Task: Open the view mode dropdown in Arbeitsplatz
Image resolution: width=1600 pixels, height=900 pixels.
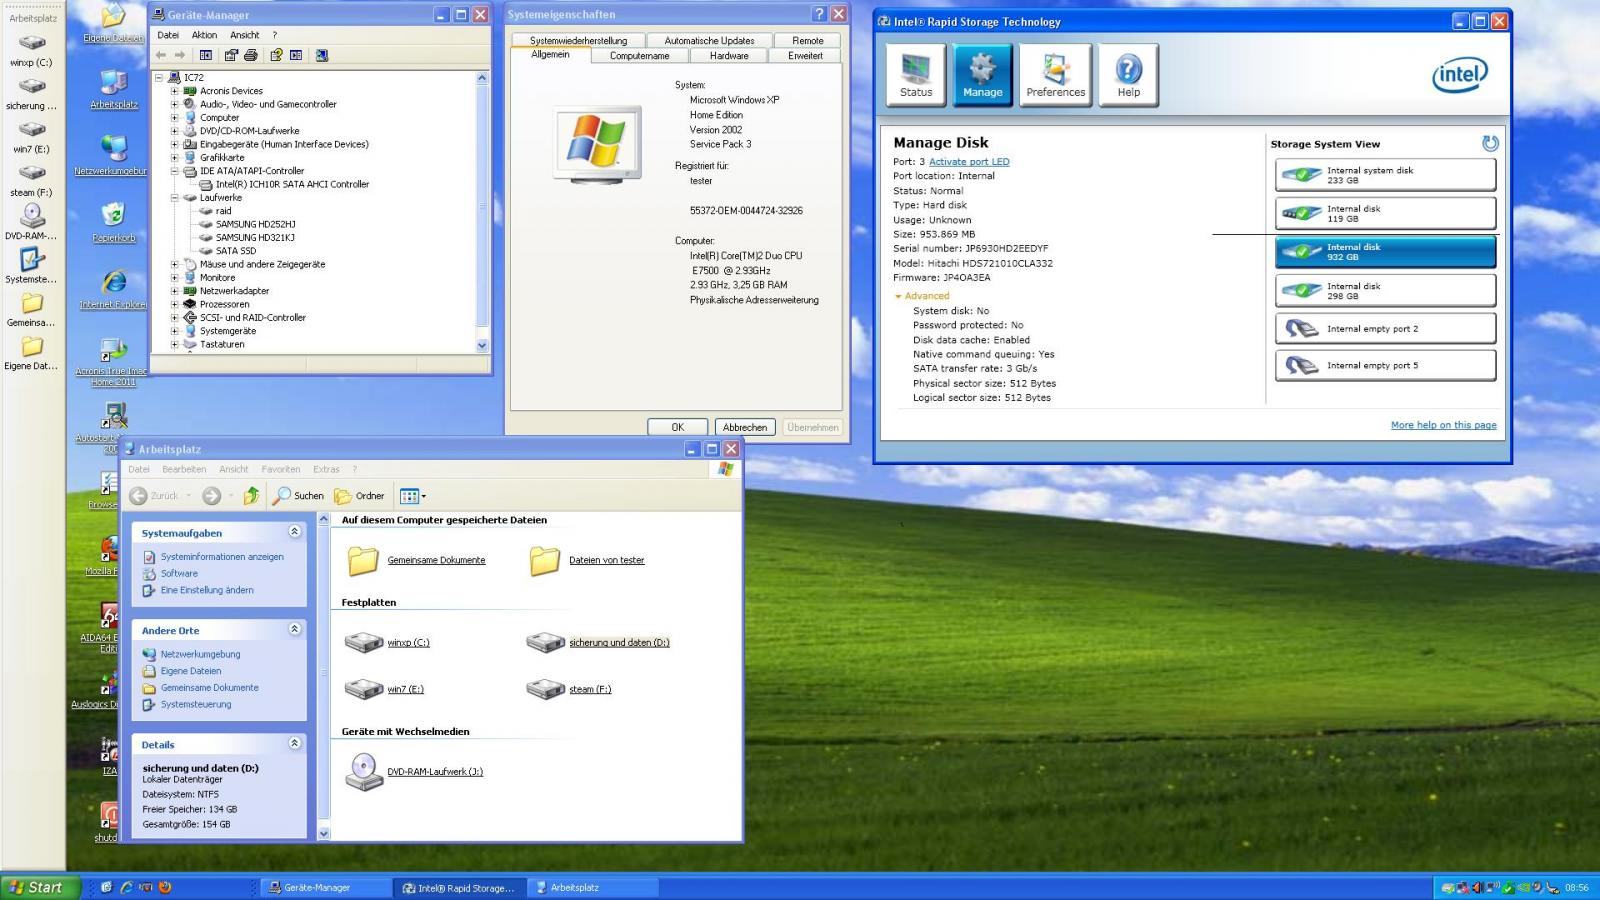Action: click(x=413, y=495)
